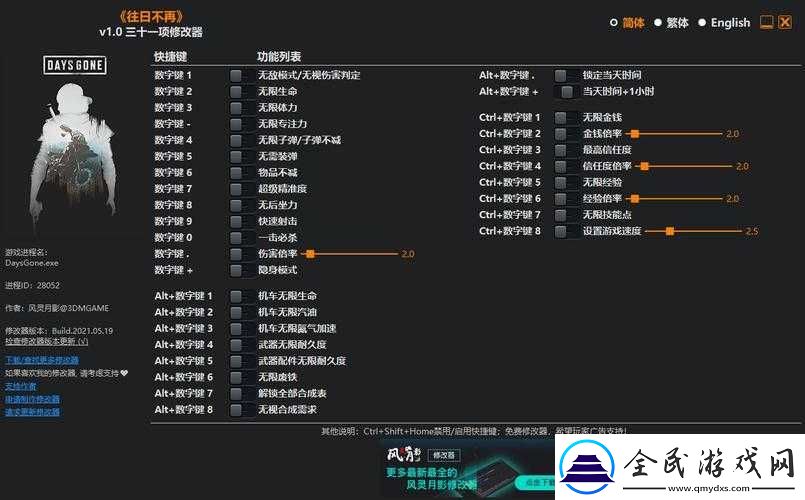Click the hotkey label Alt+数字键 1

(183, 296)
